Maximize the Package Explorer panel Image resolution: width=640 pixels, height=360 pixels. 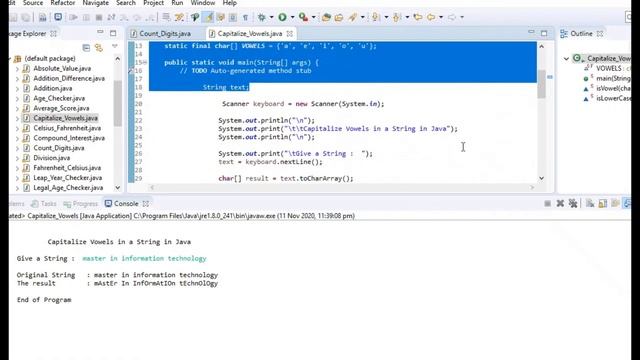pyautogui.click(x=113, y=33)
